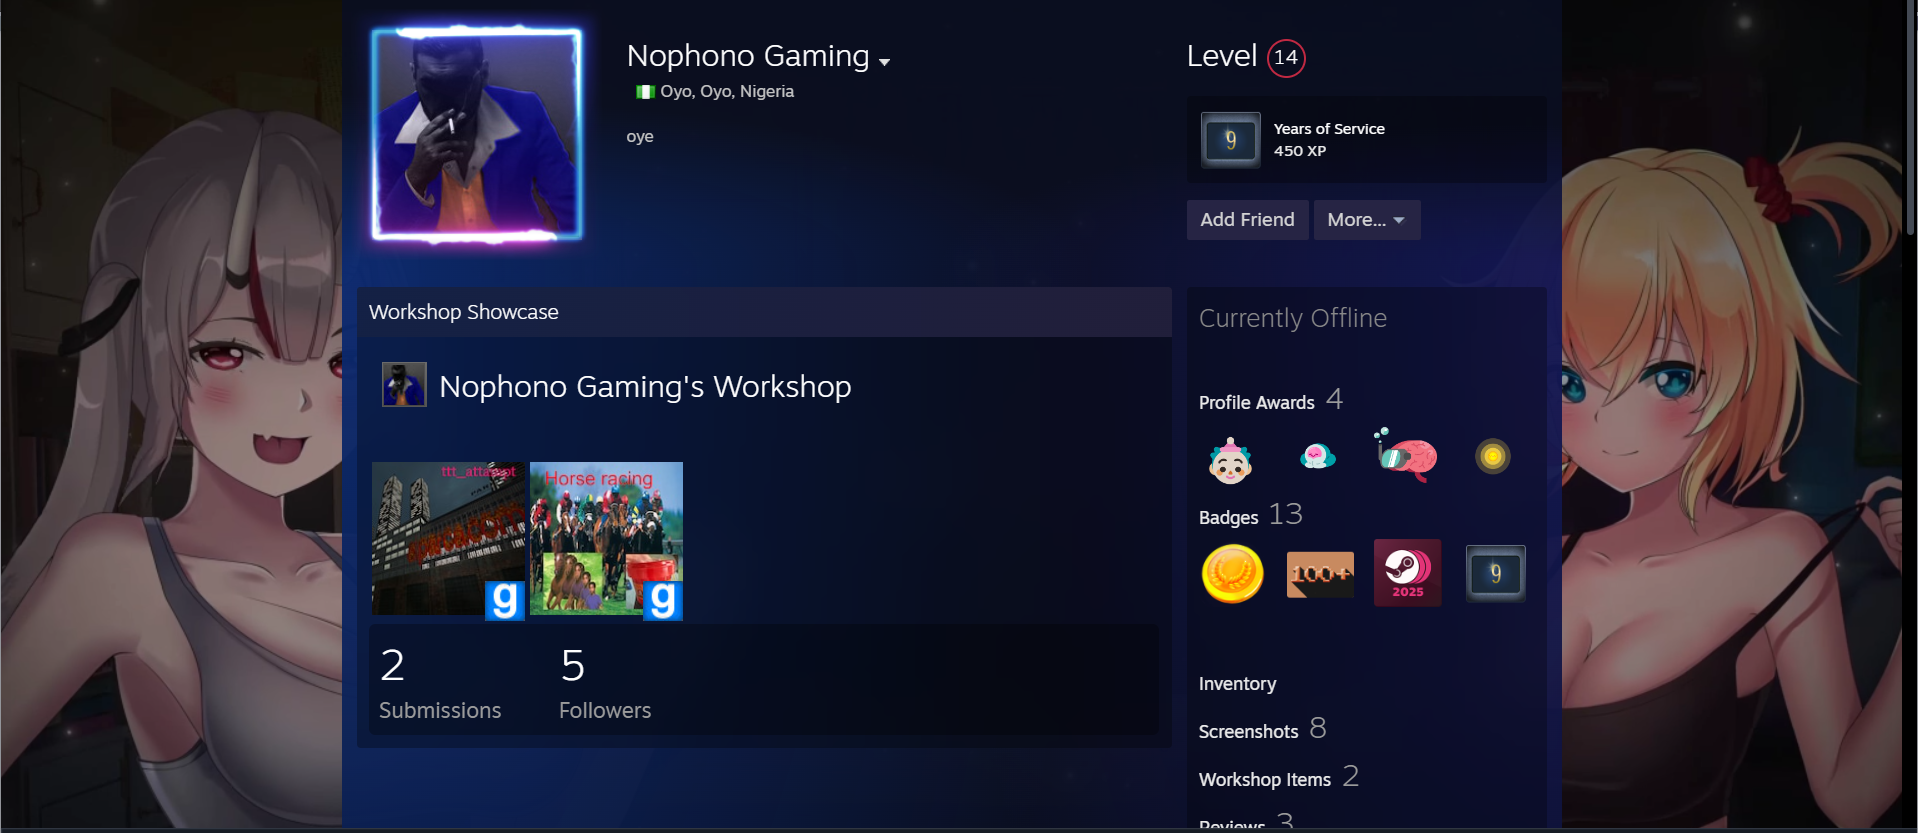View the Workshop Items list
Viewport: 1918px width, 833px height.
pos(1265,780)
